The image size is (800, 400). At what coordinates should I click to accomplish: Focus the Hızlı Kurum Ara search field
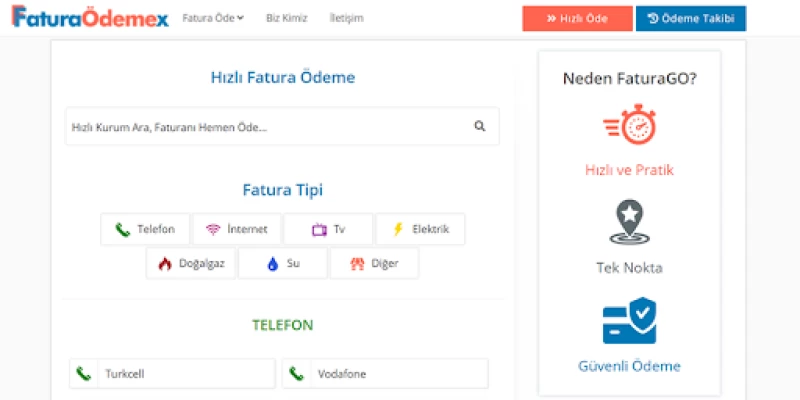265,127
